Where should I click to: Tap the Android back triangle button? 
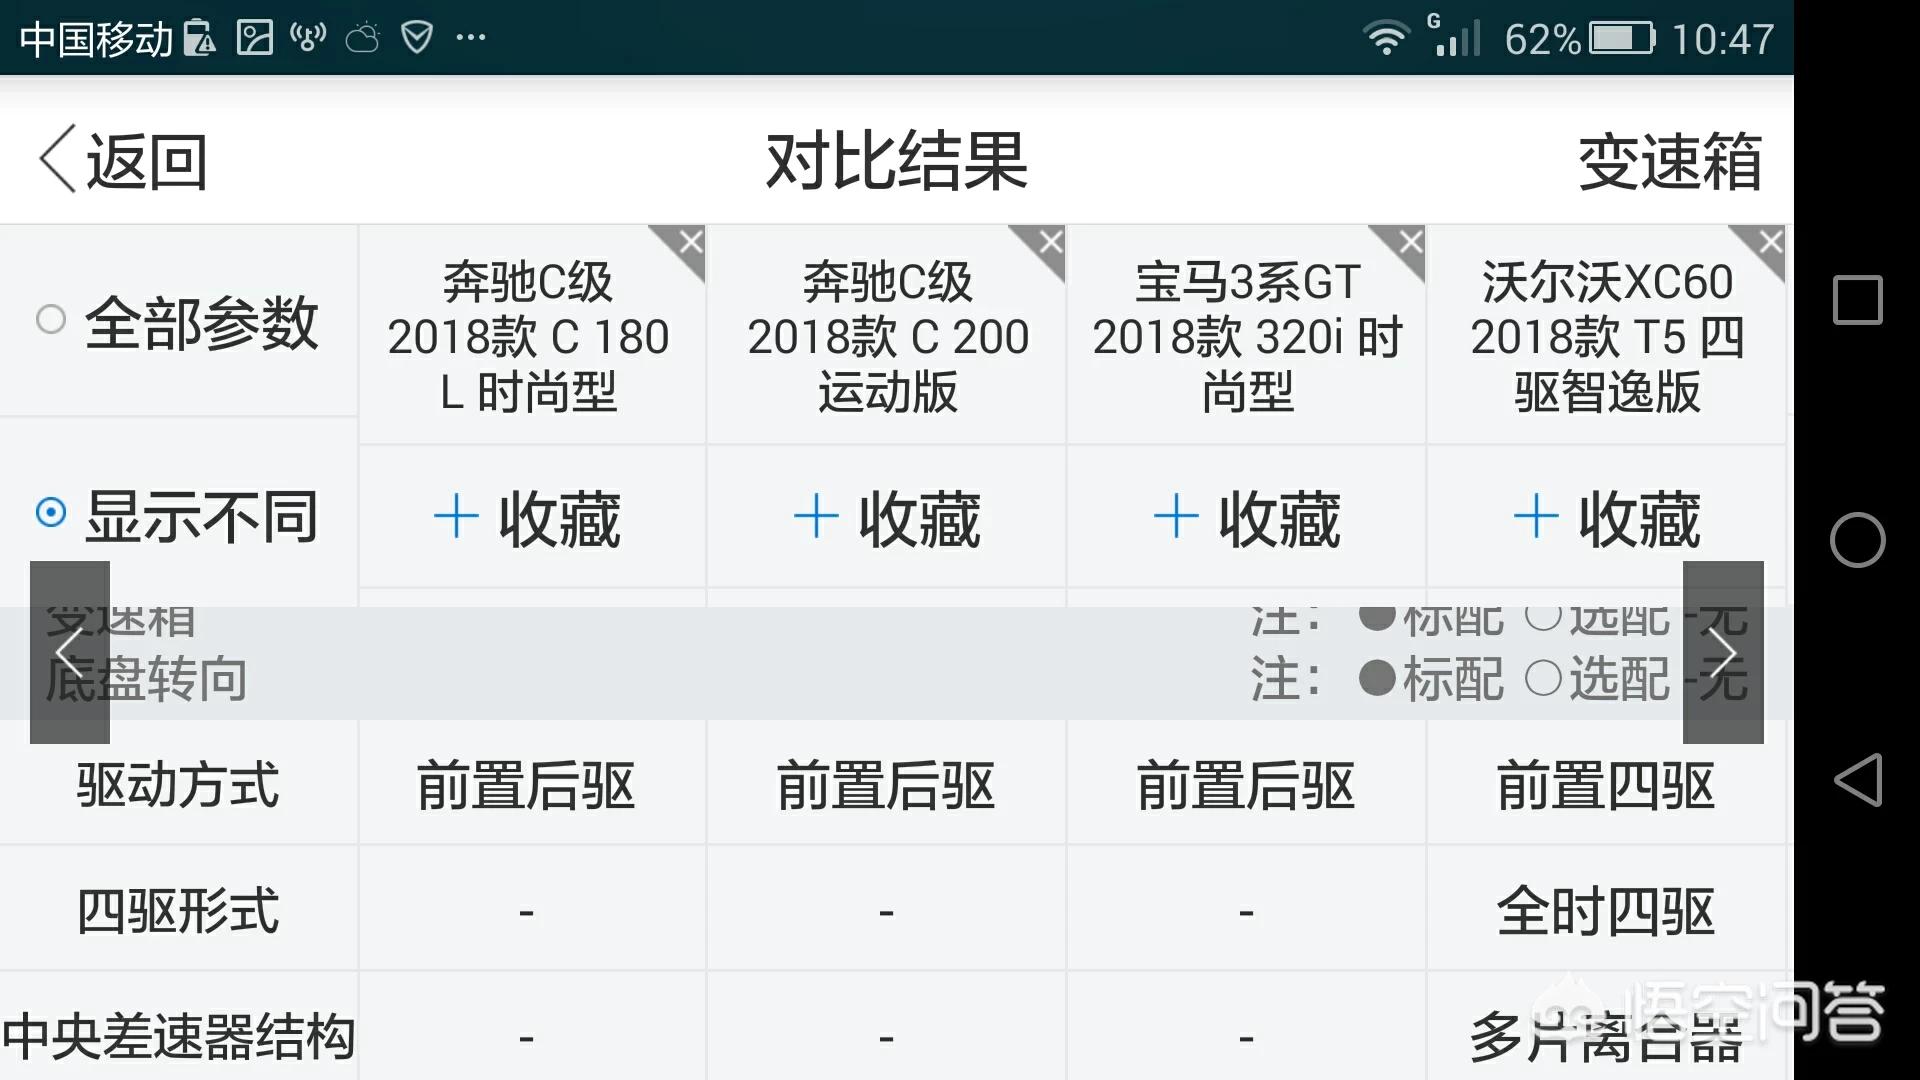click(x=1857, y=780)
